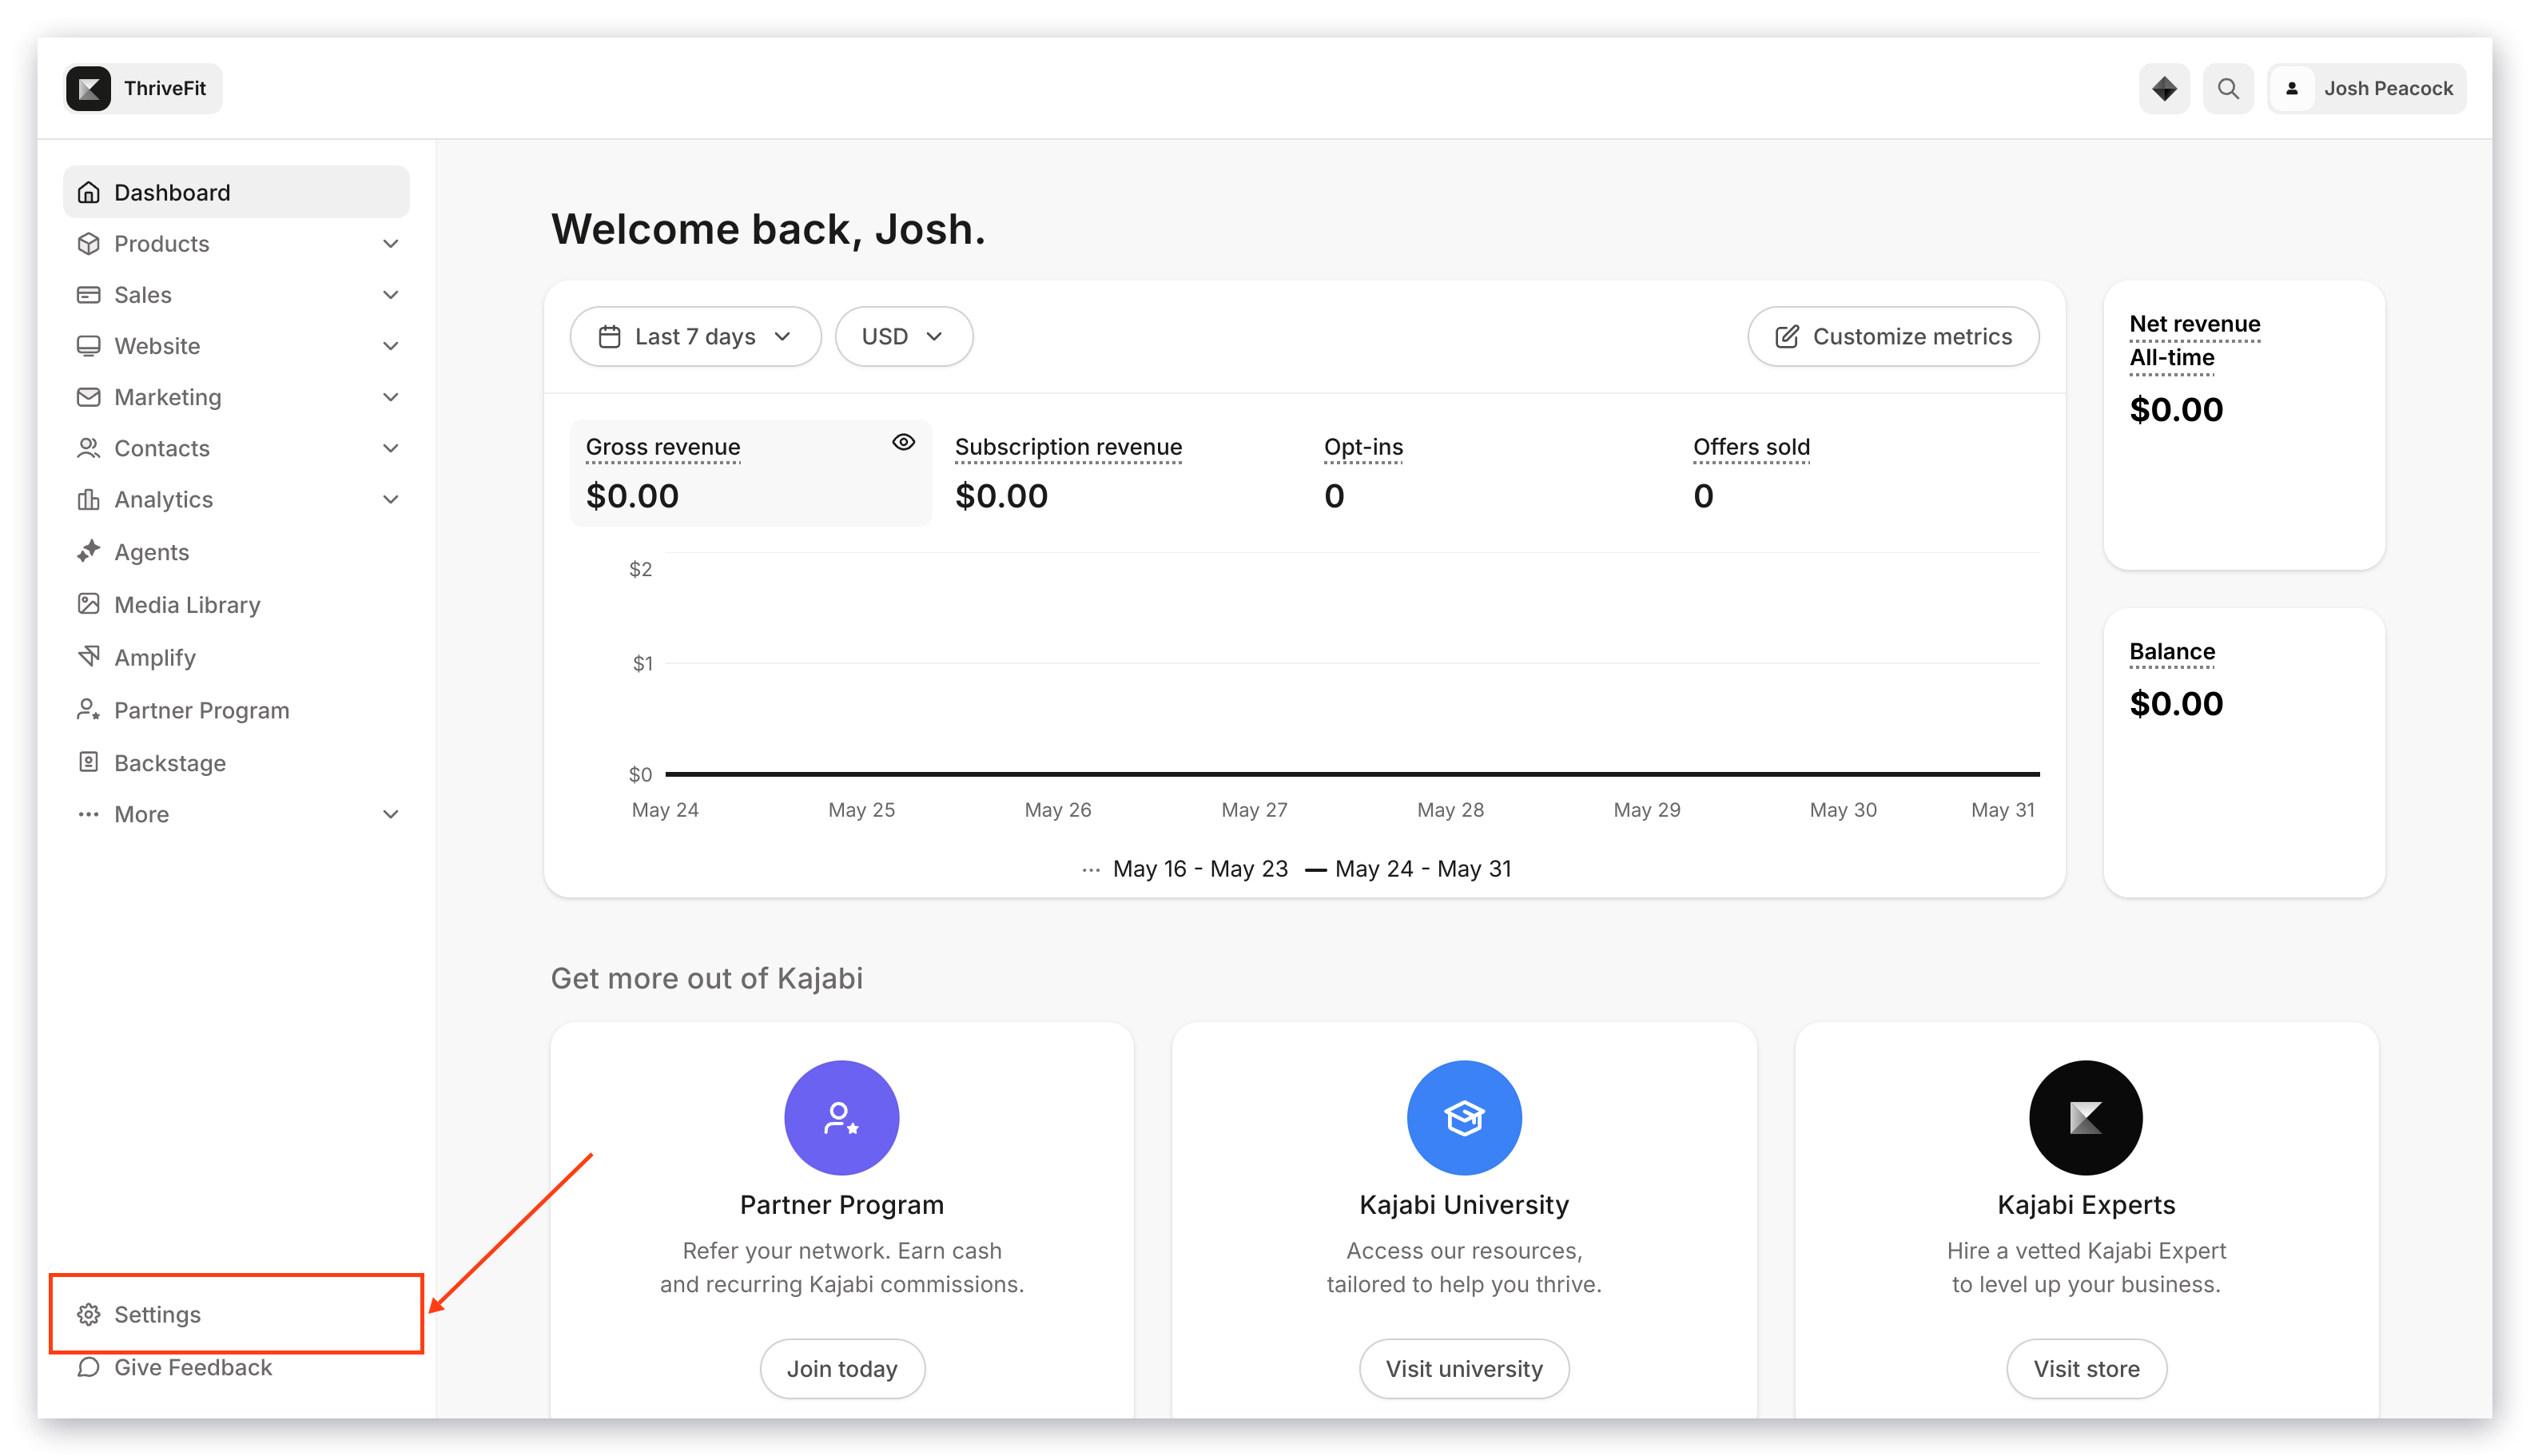2530x1456 pixels.
Task: Click the pencil icon on Customize metrics
Action: 1786,336
